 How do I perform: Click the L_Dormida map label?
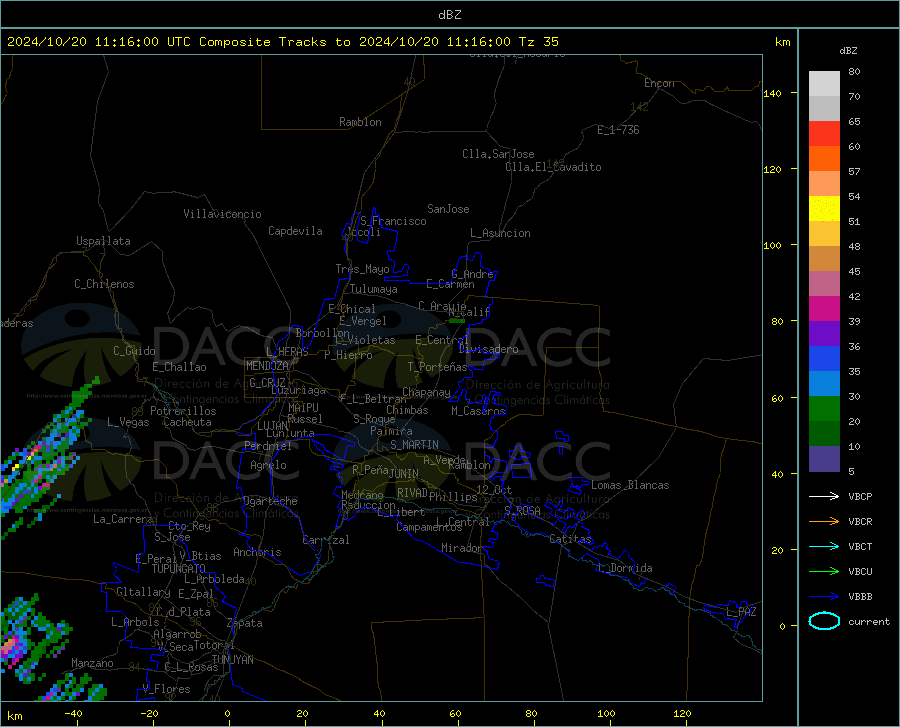pos(624,568)
